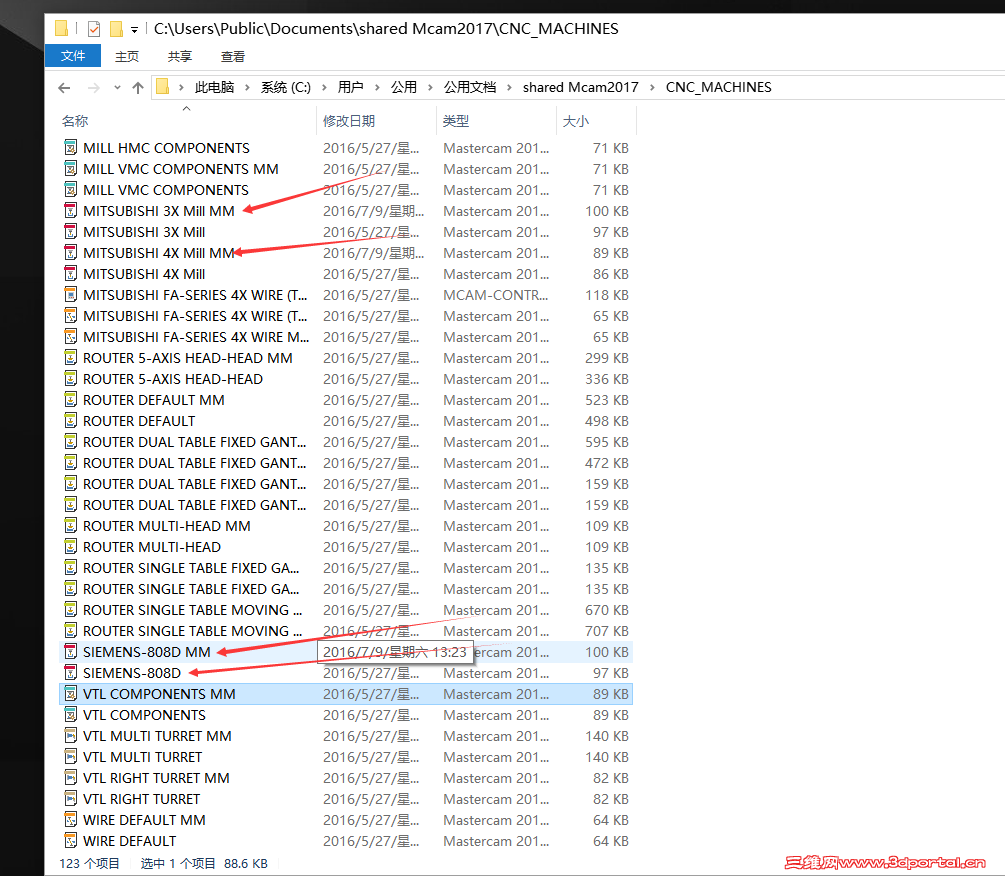Open the 文件 ribbon tab
This screenshot has height=876, width=1005.
point(72,56)
